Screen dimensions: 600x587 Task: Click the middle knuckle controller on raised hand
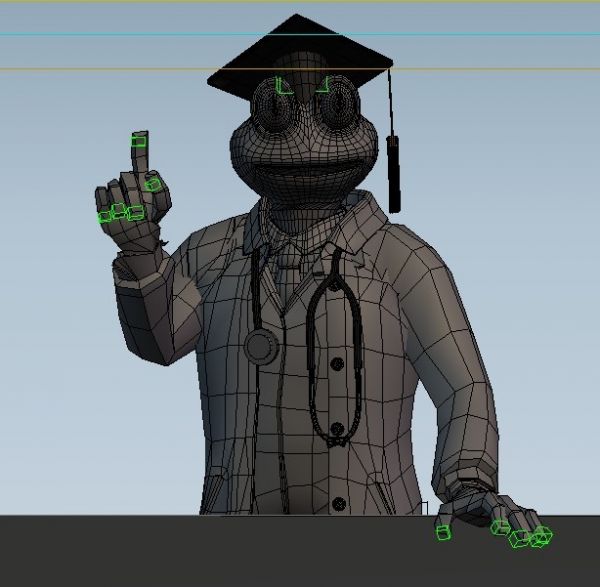[119, 211]
